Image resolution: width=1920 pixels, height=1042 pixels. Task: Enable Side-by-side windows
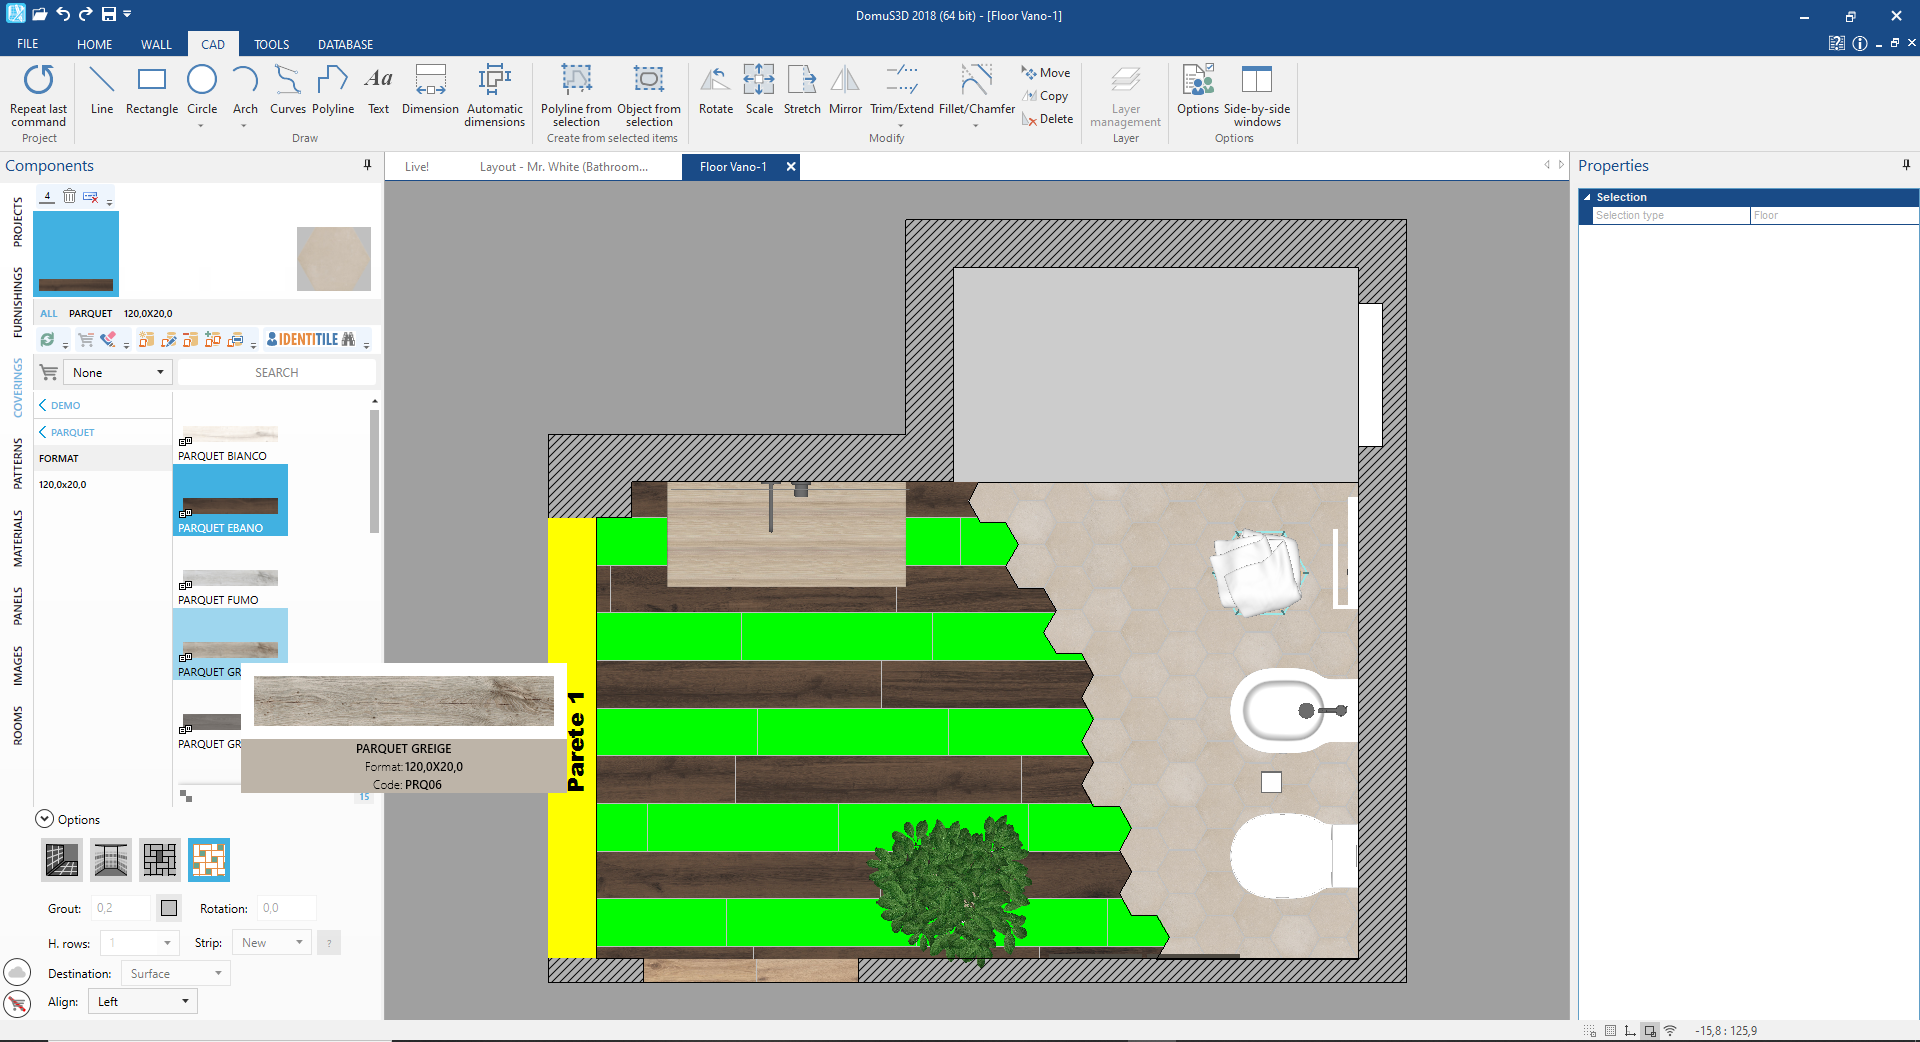pyautogui.click(x=1257, y=95)
